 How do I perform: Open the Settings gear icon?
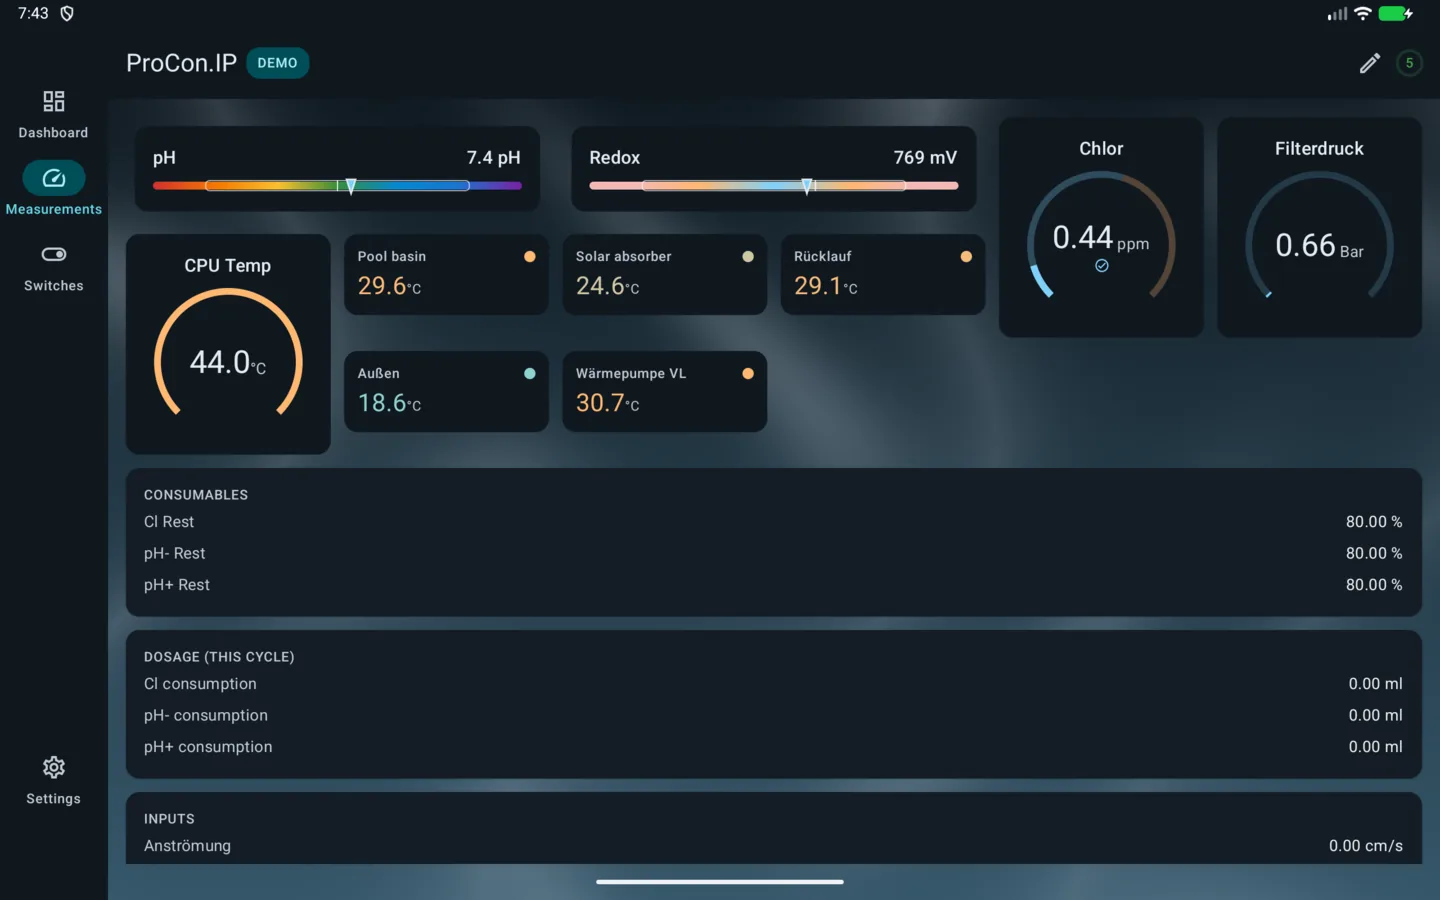(53, 767)
